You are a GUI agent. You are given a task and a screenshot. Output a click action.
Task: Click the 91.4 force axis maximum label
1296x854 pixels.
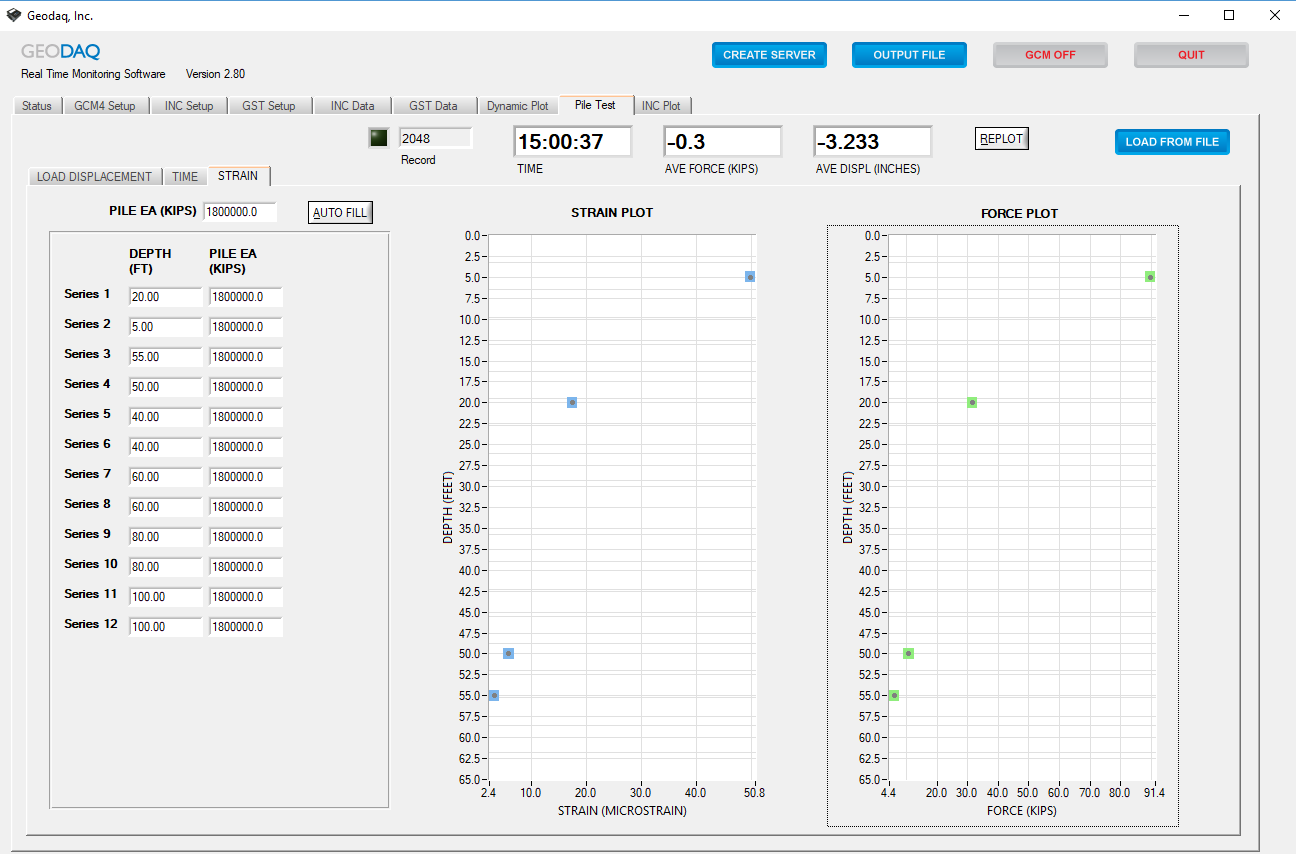point(1154,793)
